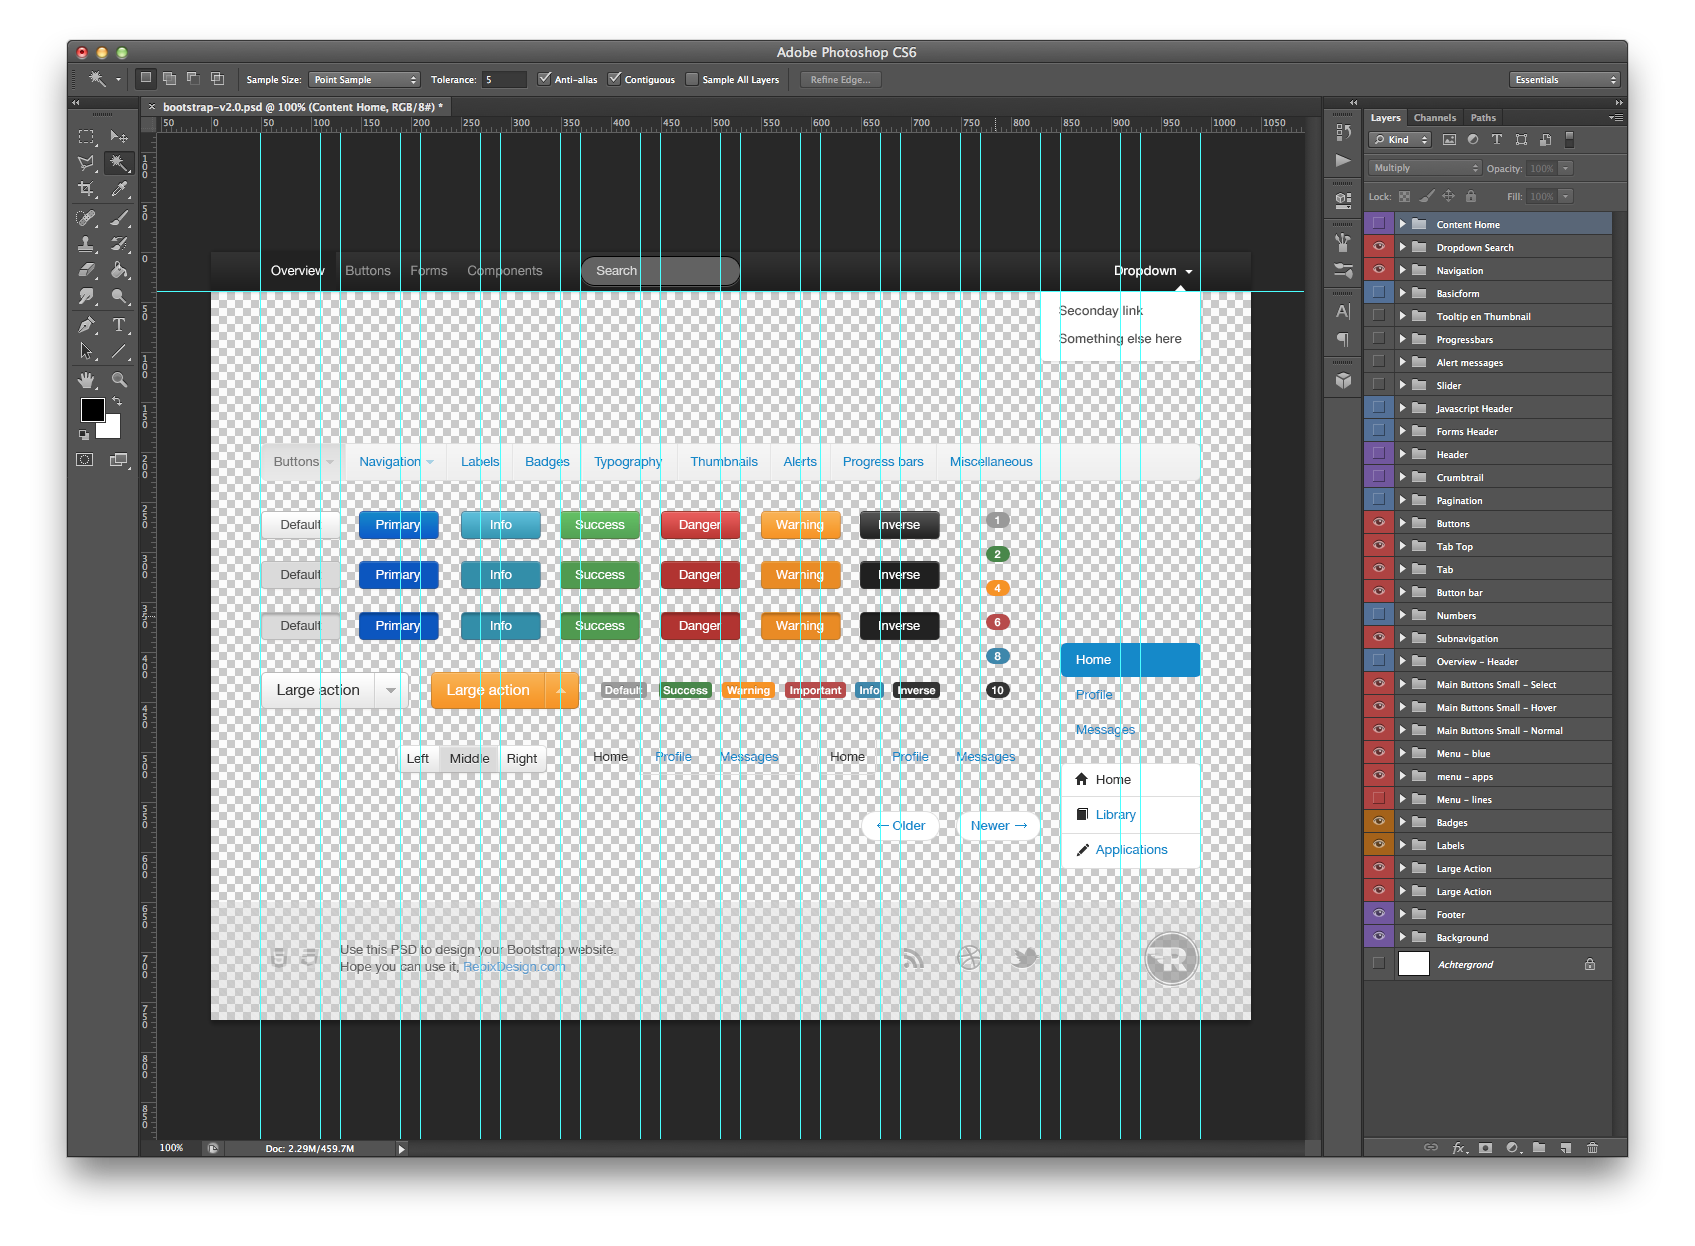Viewport: 1695px width, 1246px height.
Task: Toggle the Contiguous checkbox
Action: pos(614,79)
